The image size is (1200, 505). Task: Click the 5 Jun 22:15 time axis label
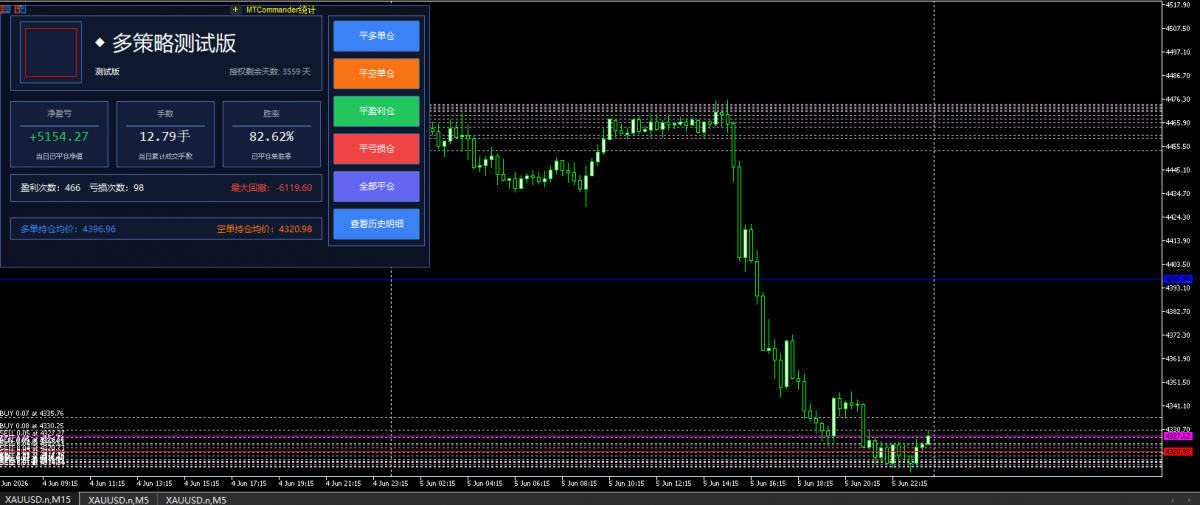(x=911, y=483)
